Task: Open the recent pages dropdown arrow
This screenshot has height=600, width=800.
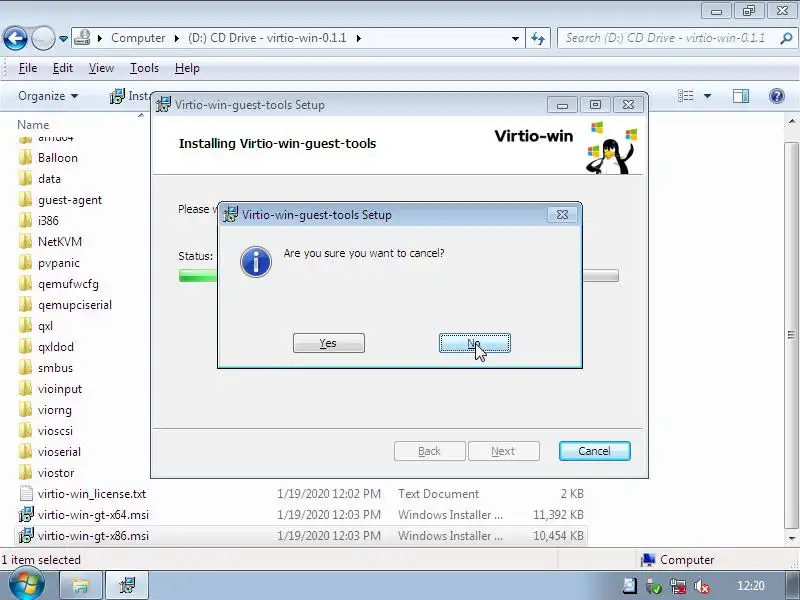Action: click(x=63, y=39)
